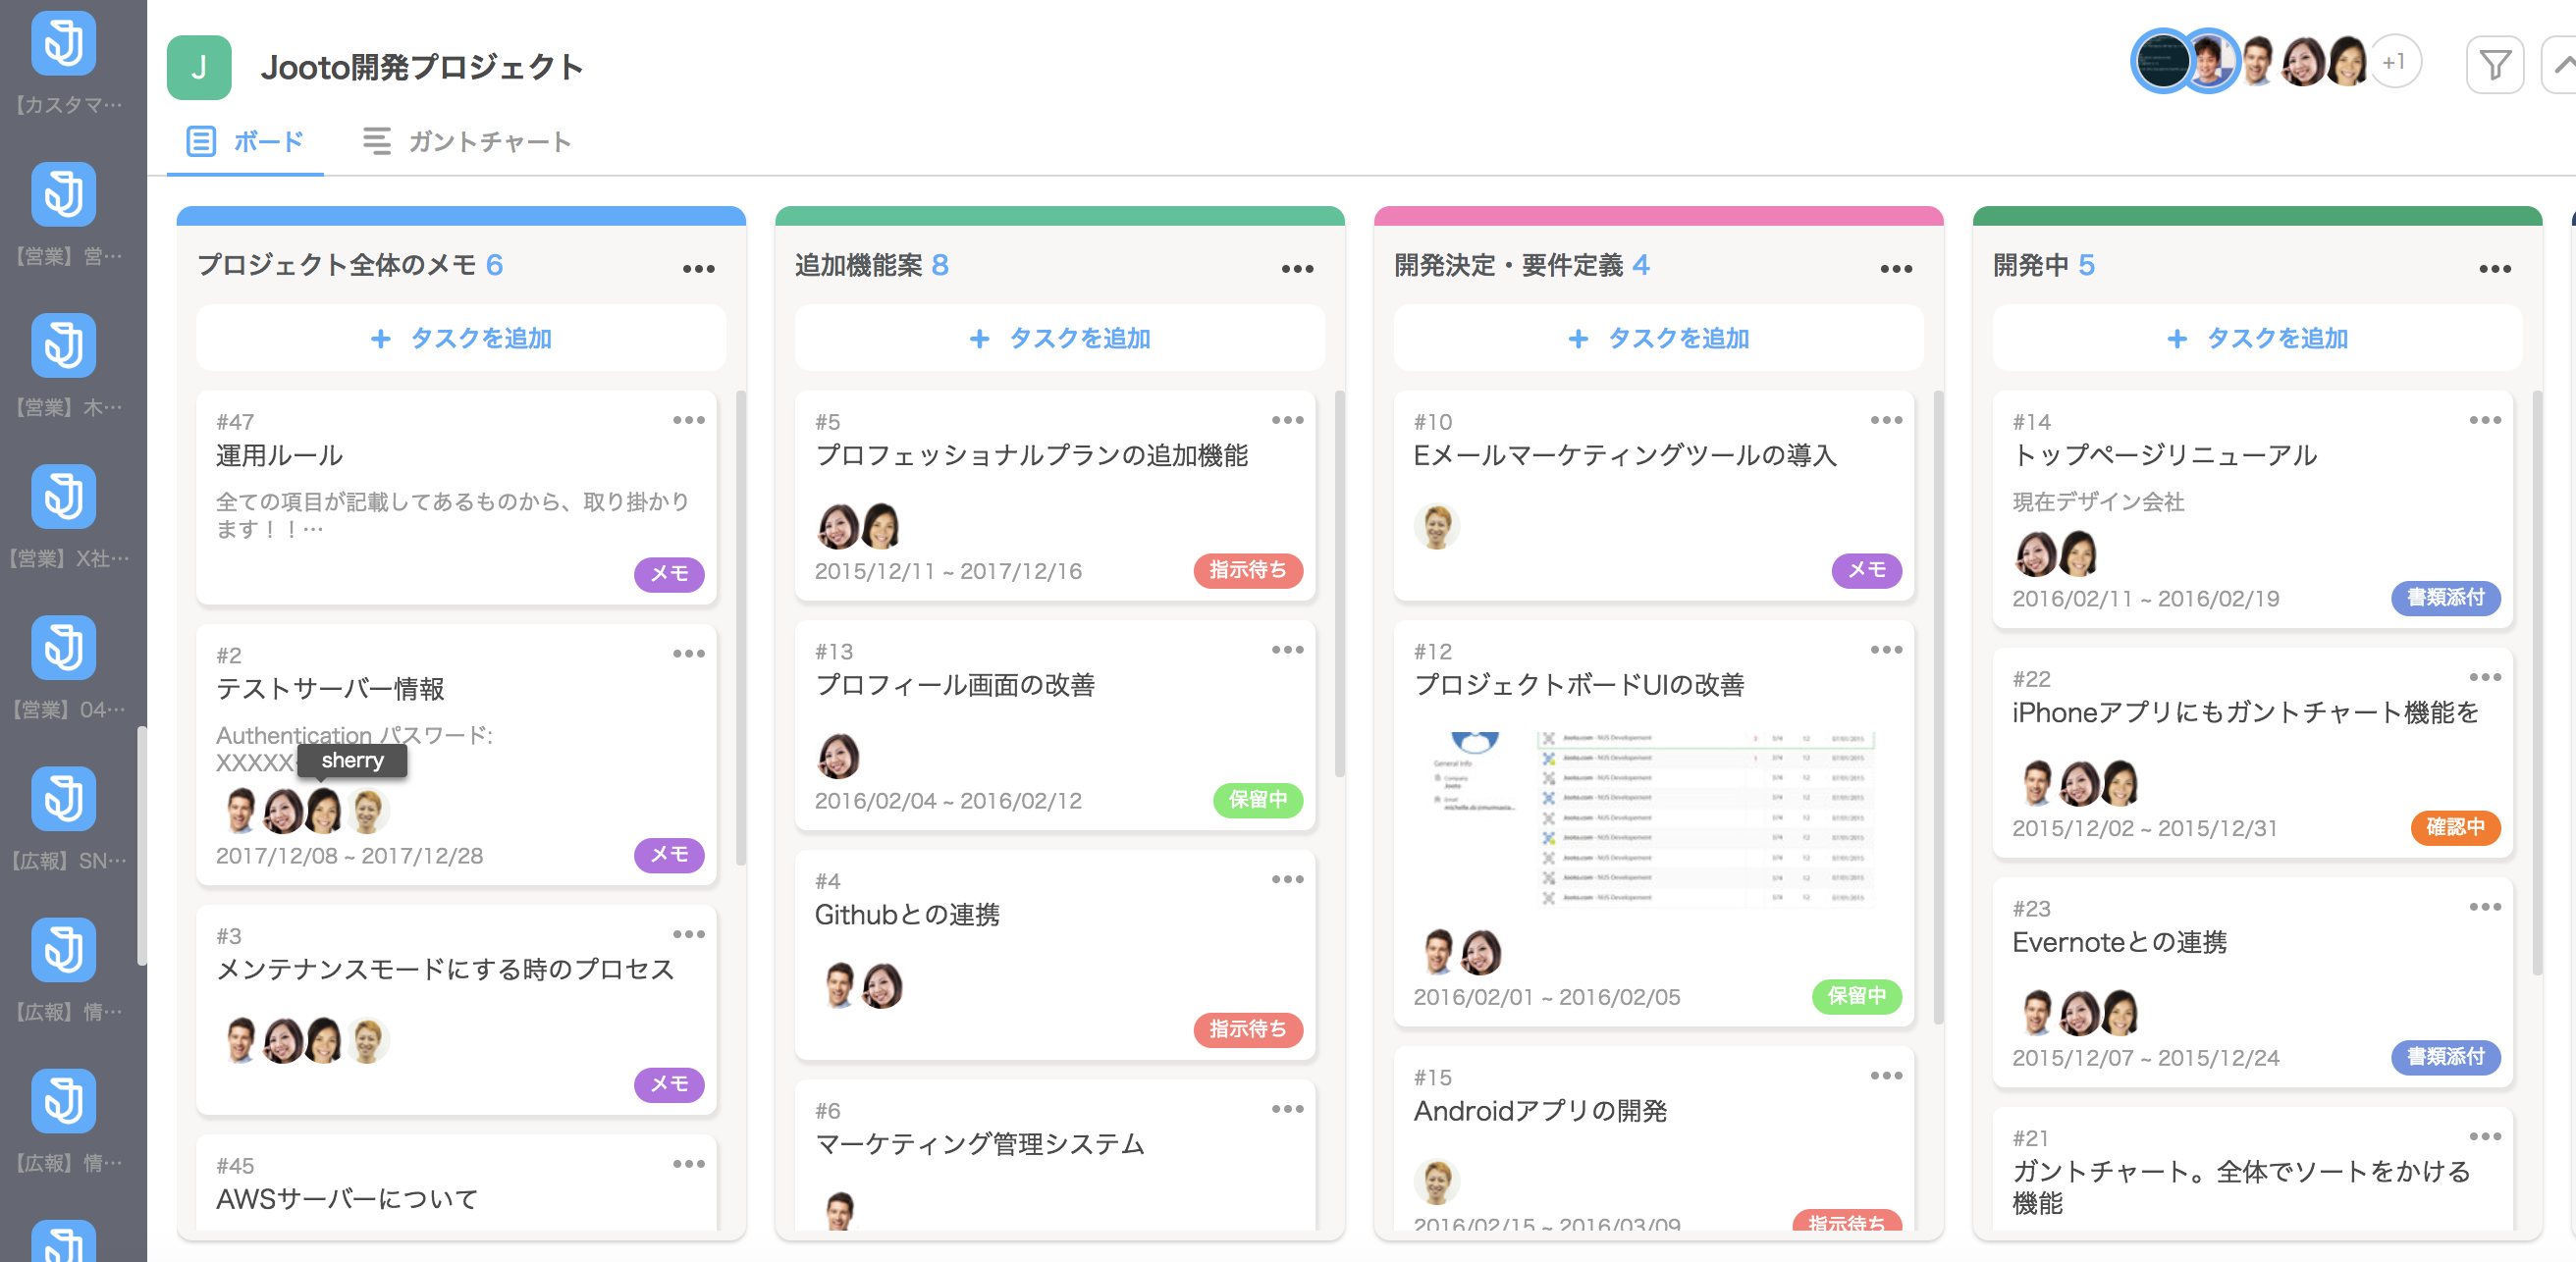
Task: Open 開発決定・要件定義 list options menu
Action: 1896,268
